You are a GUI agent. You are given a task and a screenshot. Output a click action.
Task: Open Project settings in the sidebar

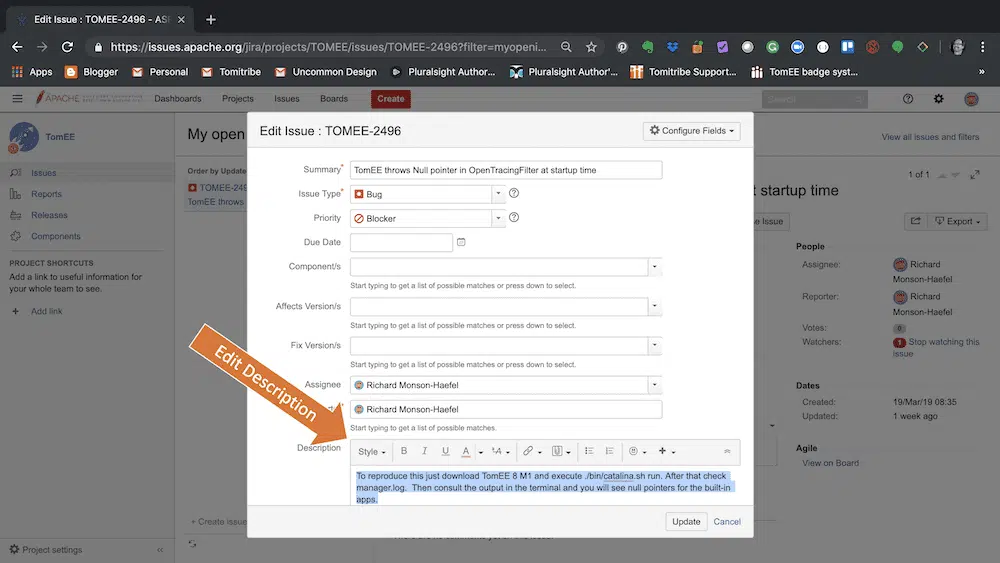click(x=46, y=550)
